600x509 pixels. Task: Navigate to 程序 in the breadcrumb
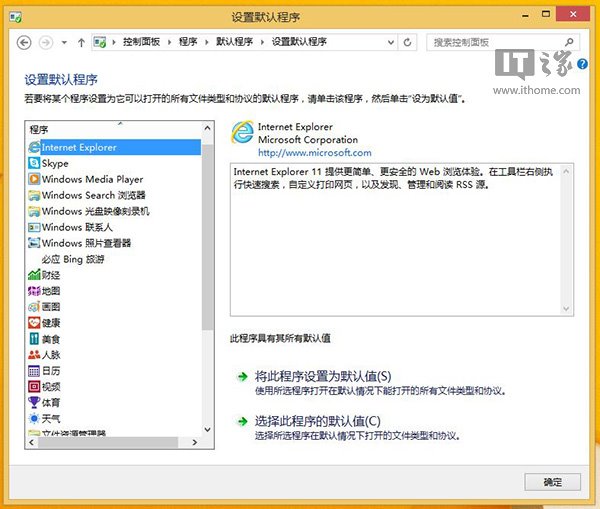(188, 43)
